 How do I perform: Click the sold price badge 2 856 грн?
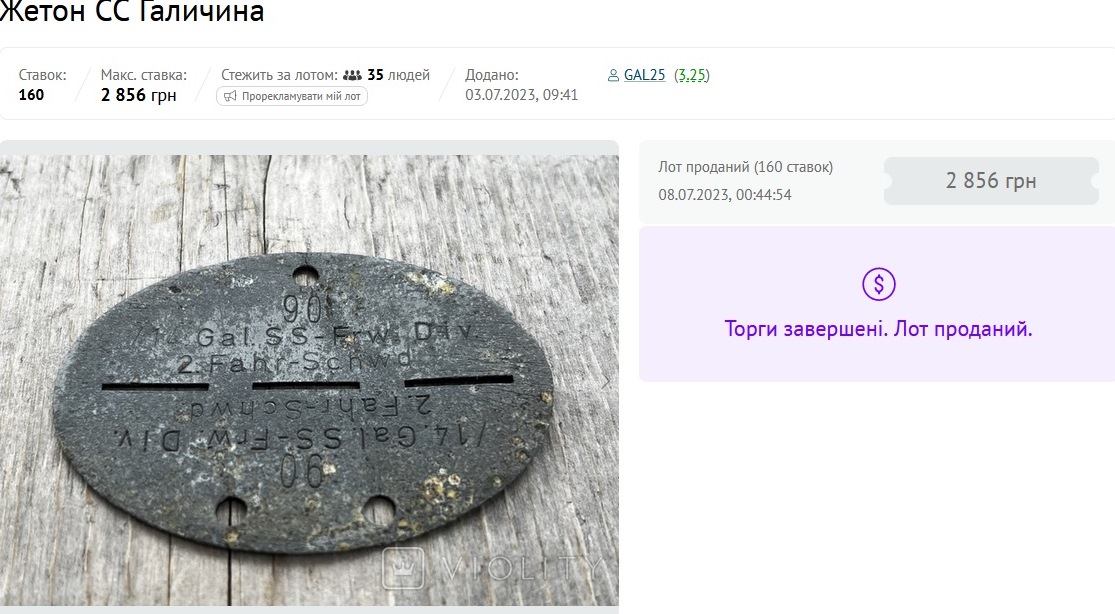[x=991, y=181]
